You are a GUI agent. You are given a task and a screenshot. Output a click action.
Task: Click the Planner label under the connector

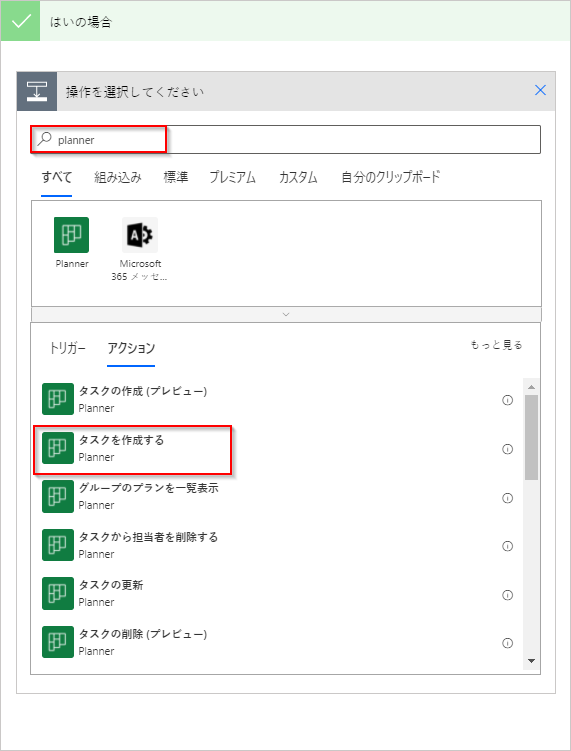click(x=72, y=263)
